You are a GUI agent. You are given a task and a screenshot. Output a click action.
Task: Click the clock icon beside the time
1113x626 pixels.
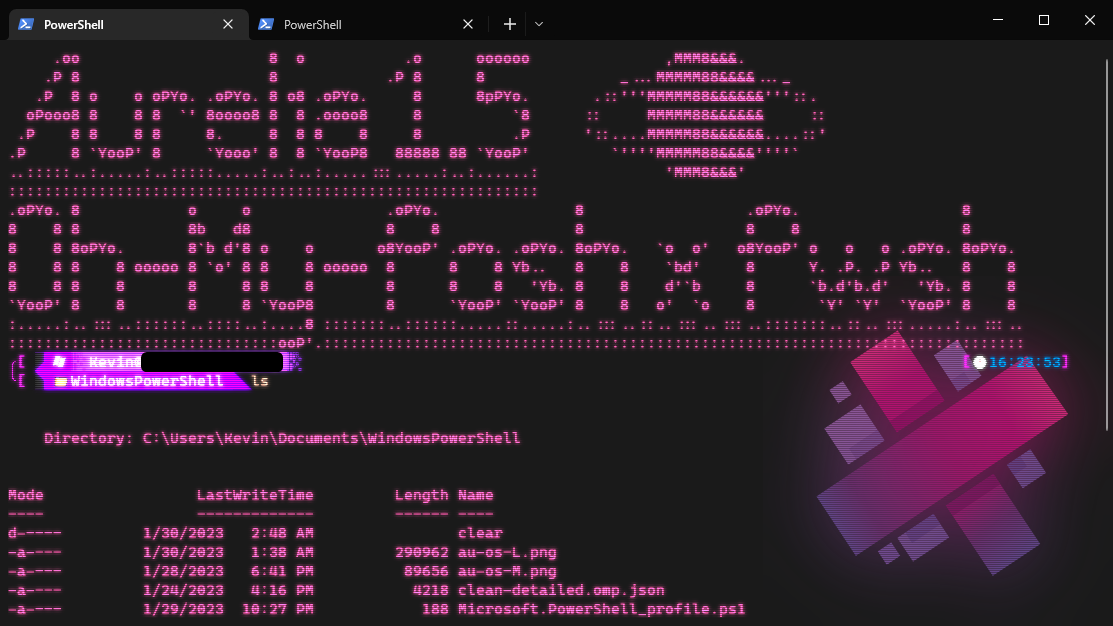click(980, 362)
